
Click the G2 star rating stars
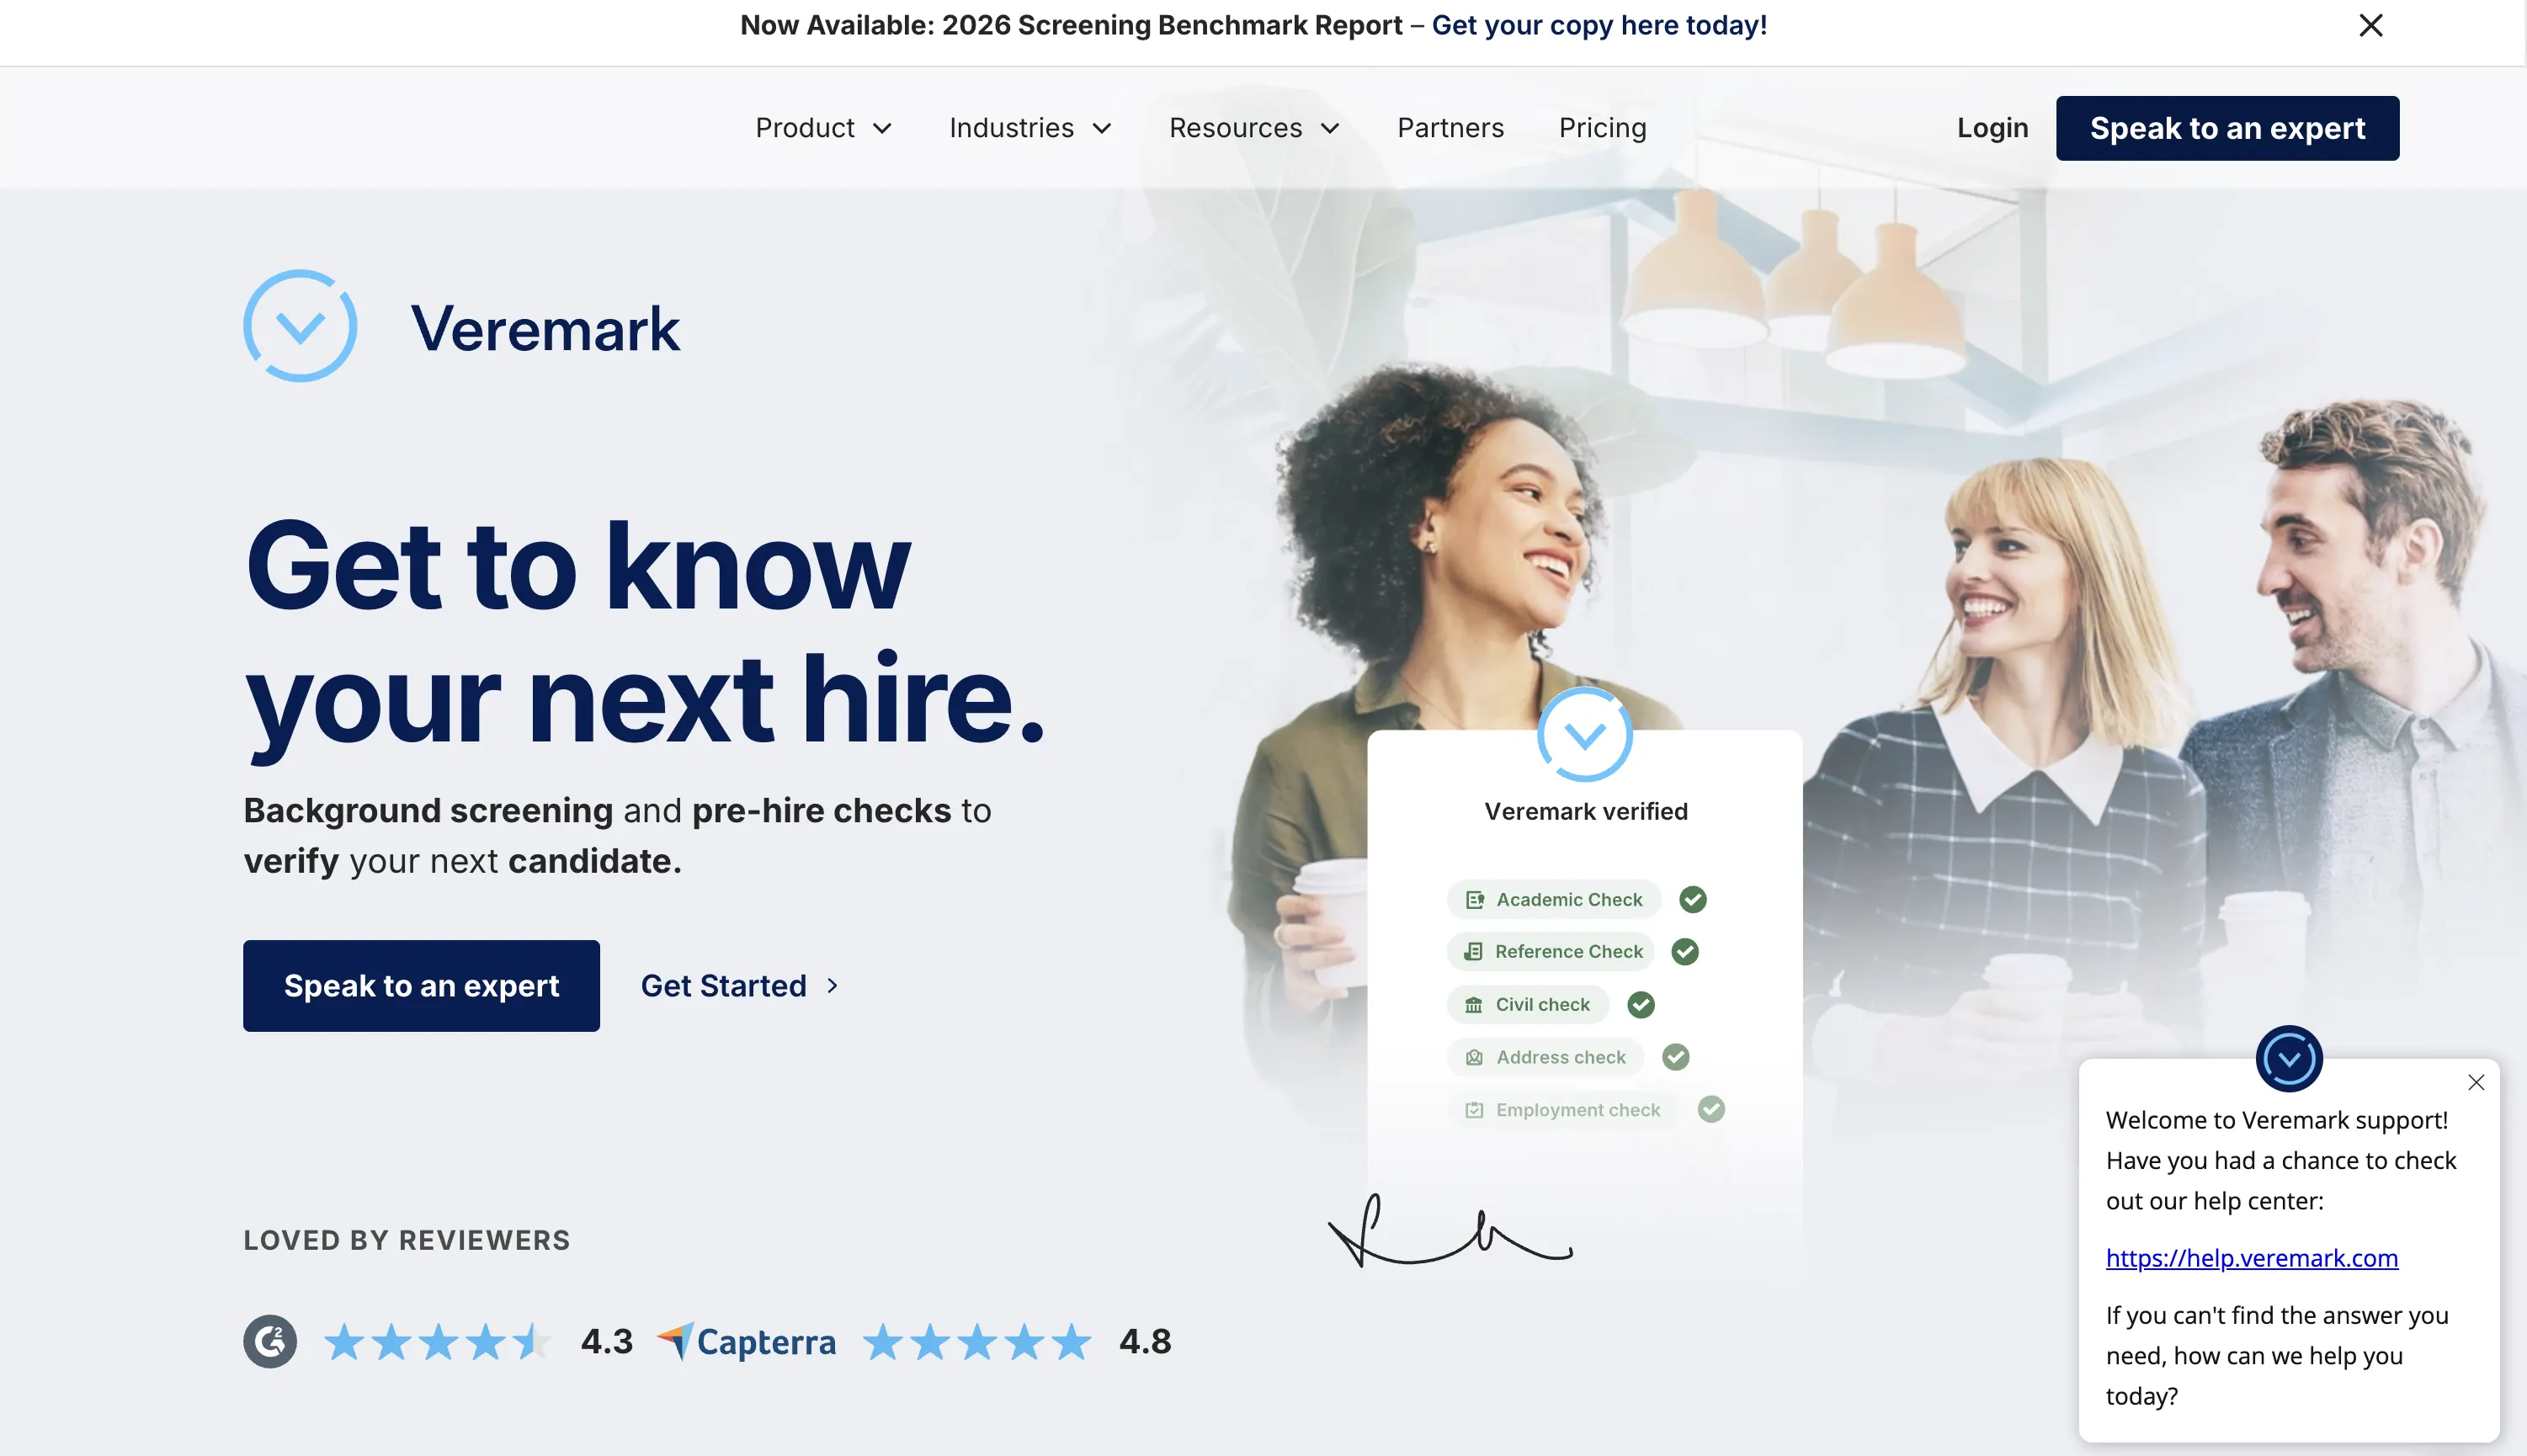436,1341
